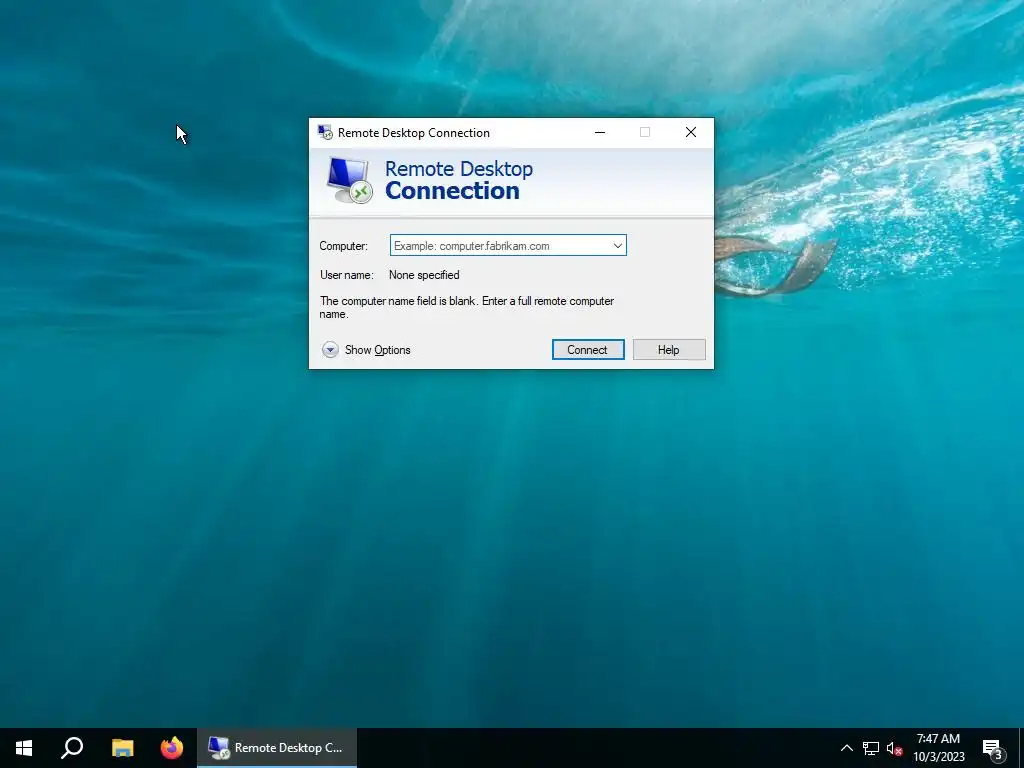Expand Show Options disclosure arrow

(330, 350)
